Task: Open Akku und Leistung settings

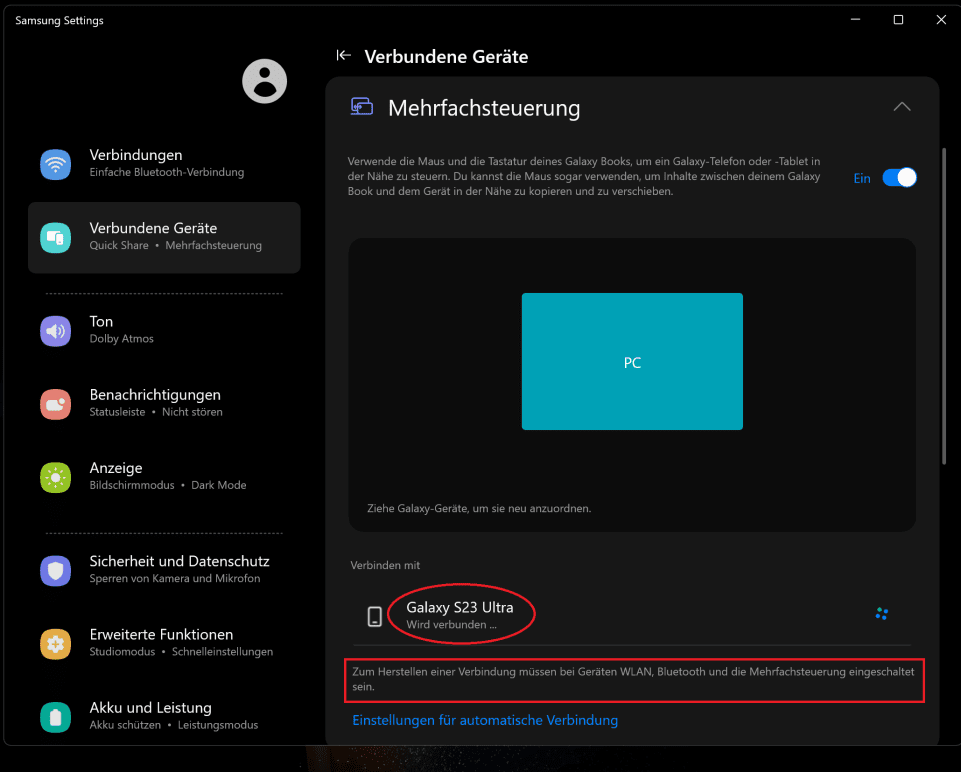Action: (x=164, y=717)
